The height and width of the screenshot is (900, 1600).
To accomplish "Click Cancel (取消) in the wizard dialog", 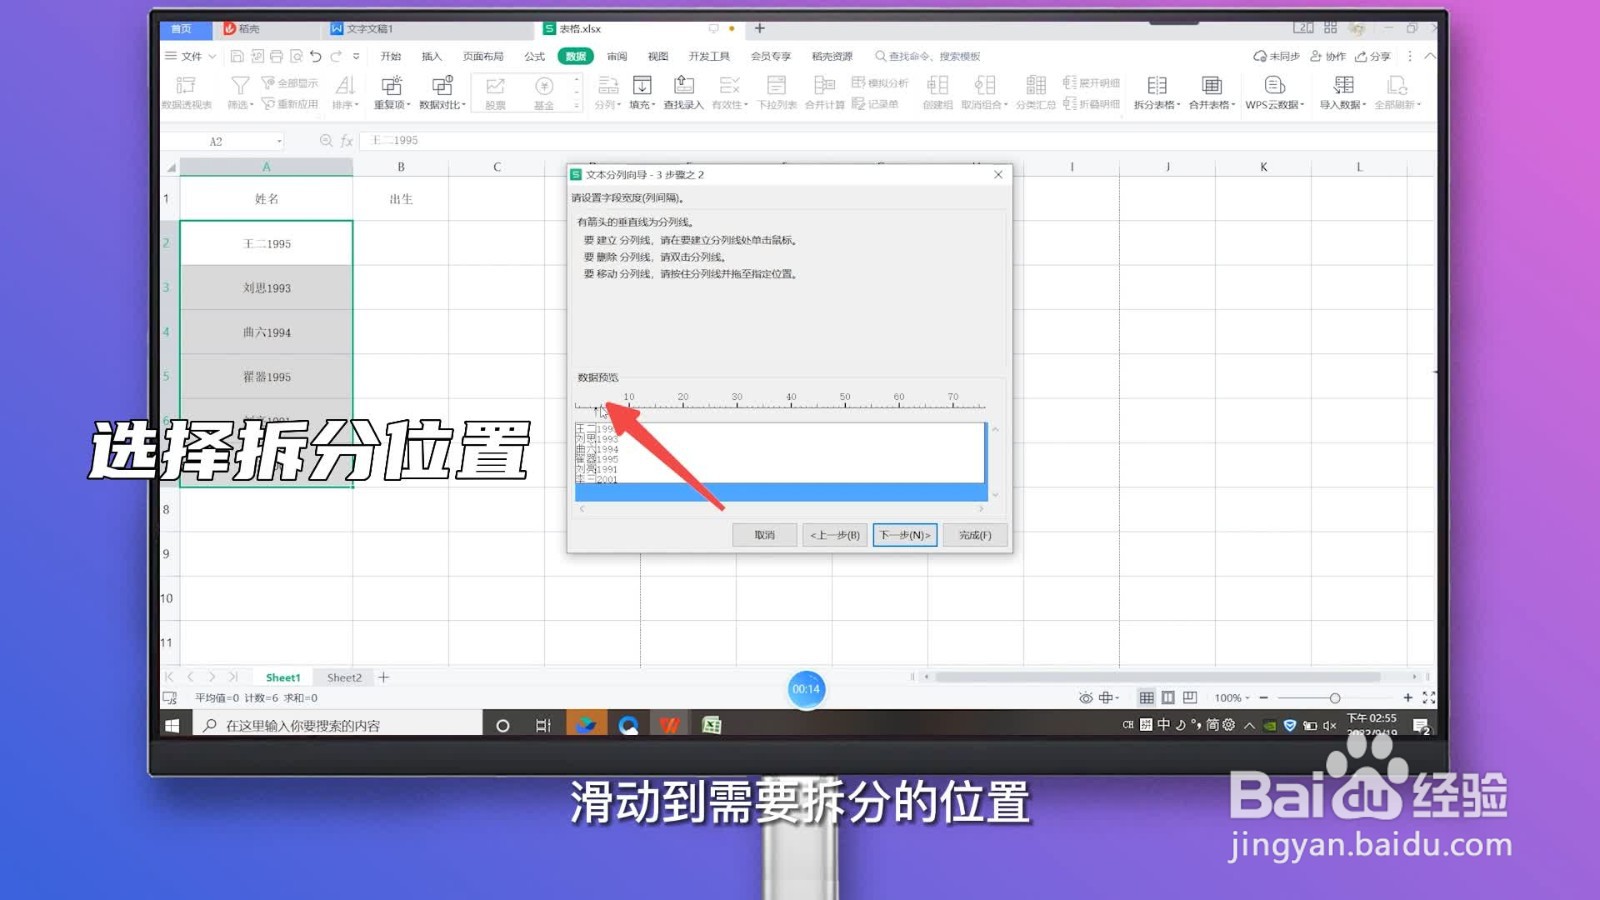I will (x=765, y=535).
